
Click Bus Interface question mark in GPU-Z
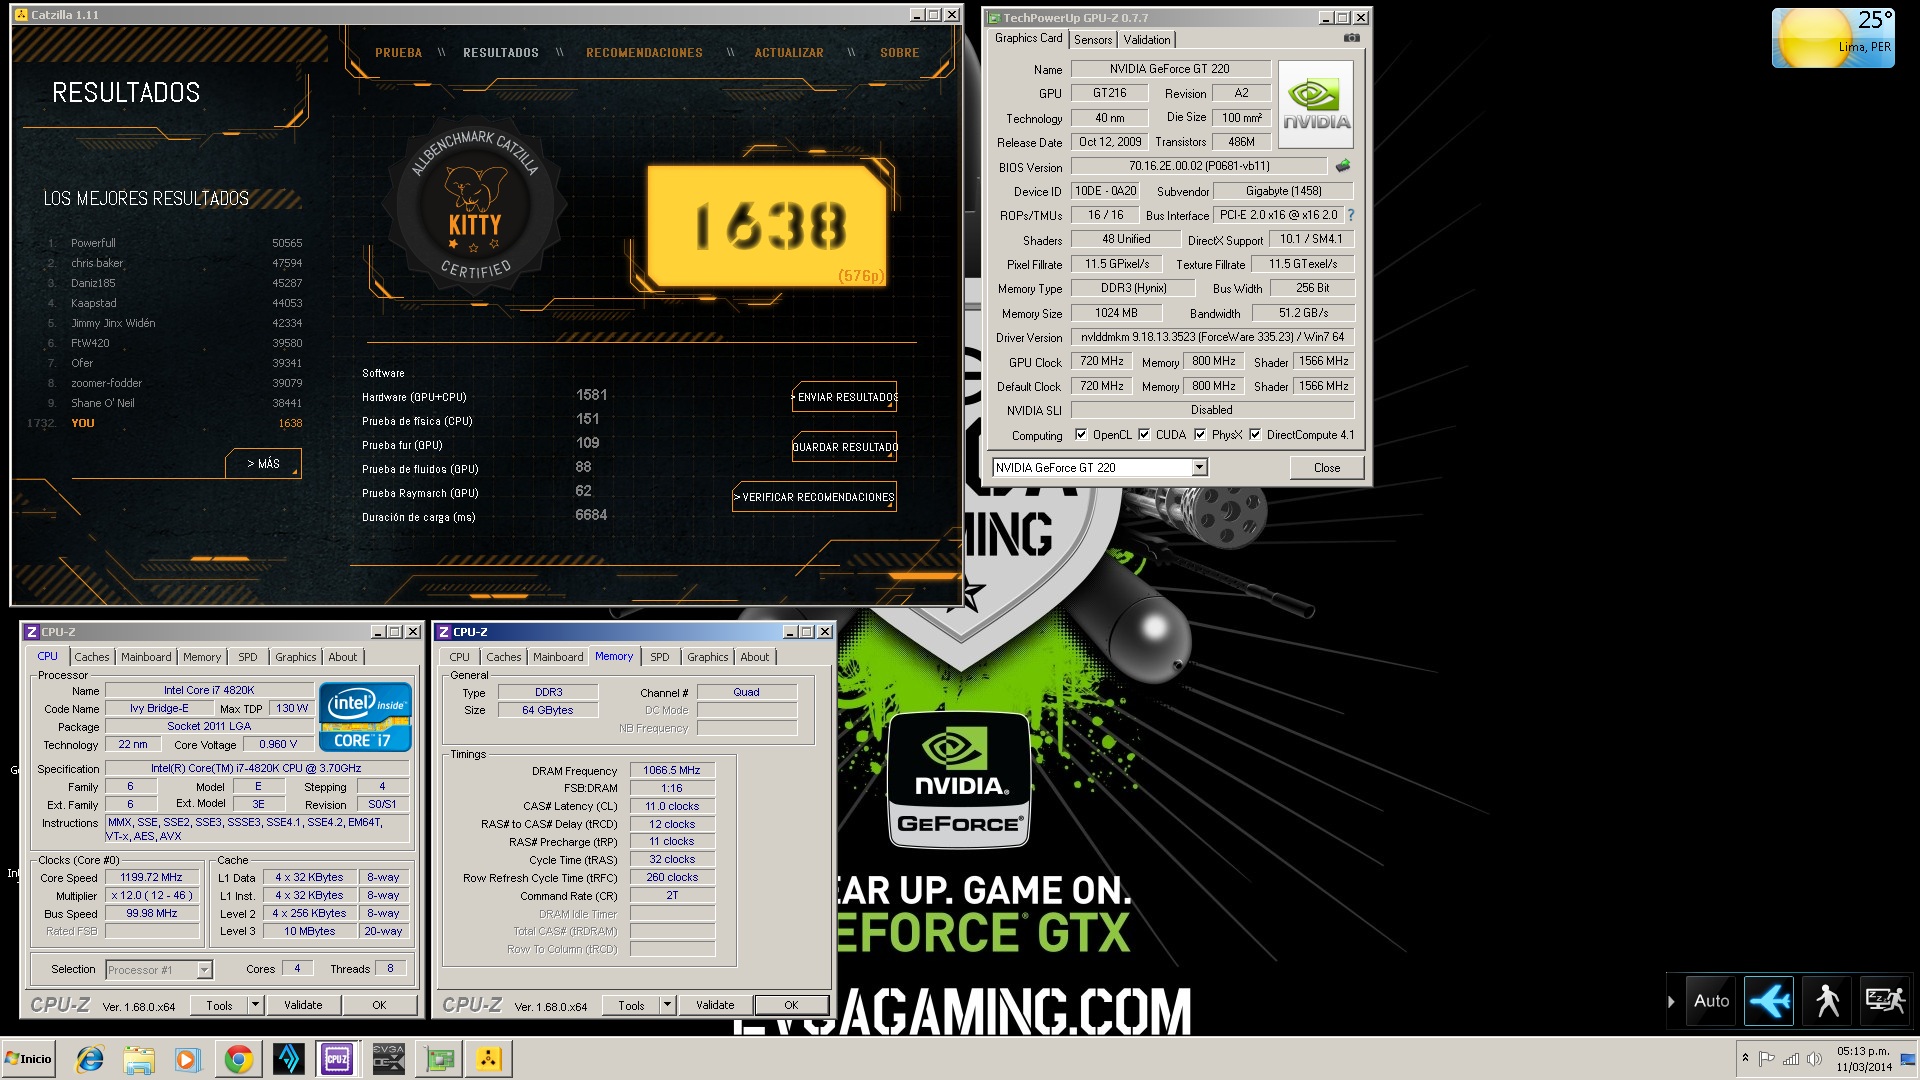pyautogui.click(x=1350, y=215)
